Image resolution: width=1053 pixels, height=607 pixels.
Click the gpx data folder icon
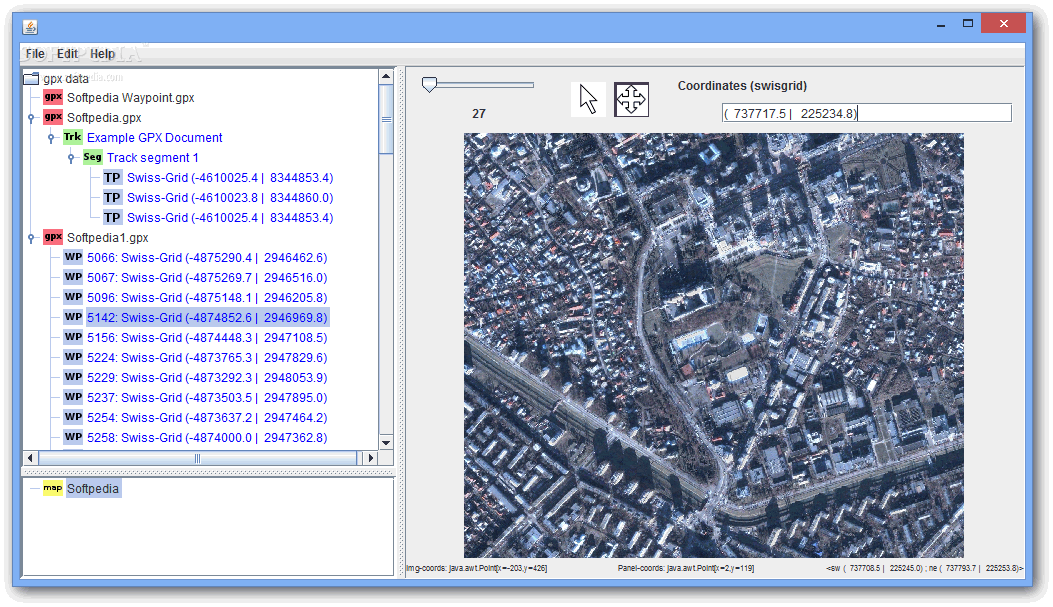click(31, 79)
